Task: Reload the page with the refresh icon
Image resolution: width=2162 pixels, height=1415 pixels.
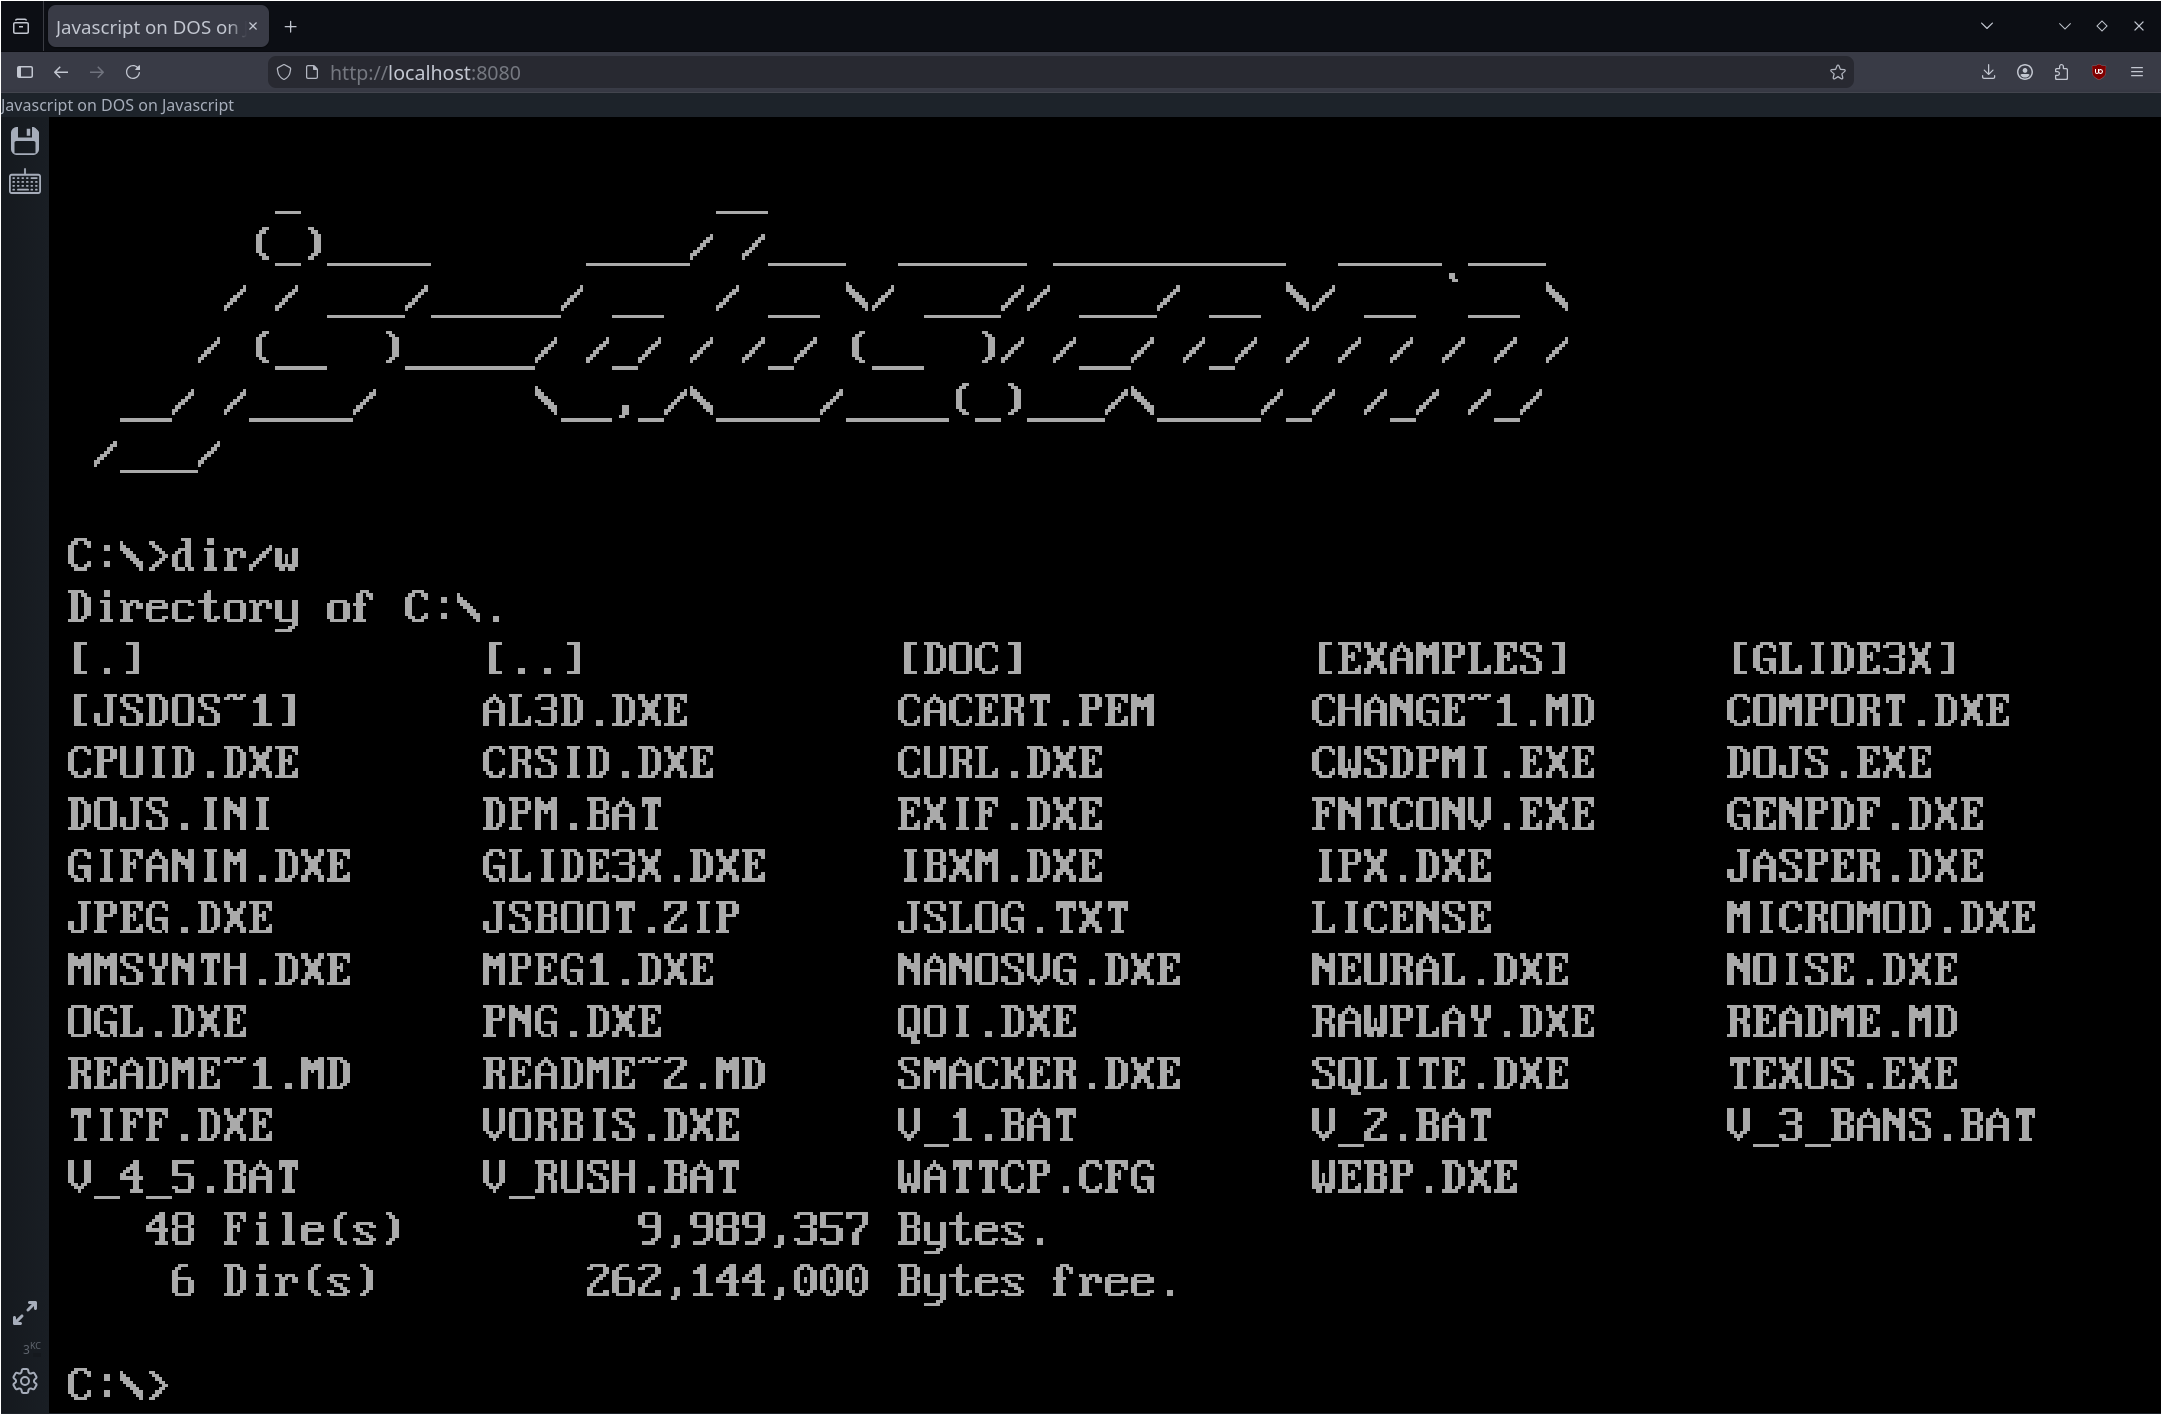Action: [x=133, y=72]
